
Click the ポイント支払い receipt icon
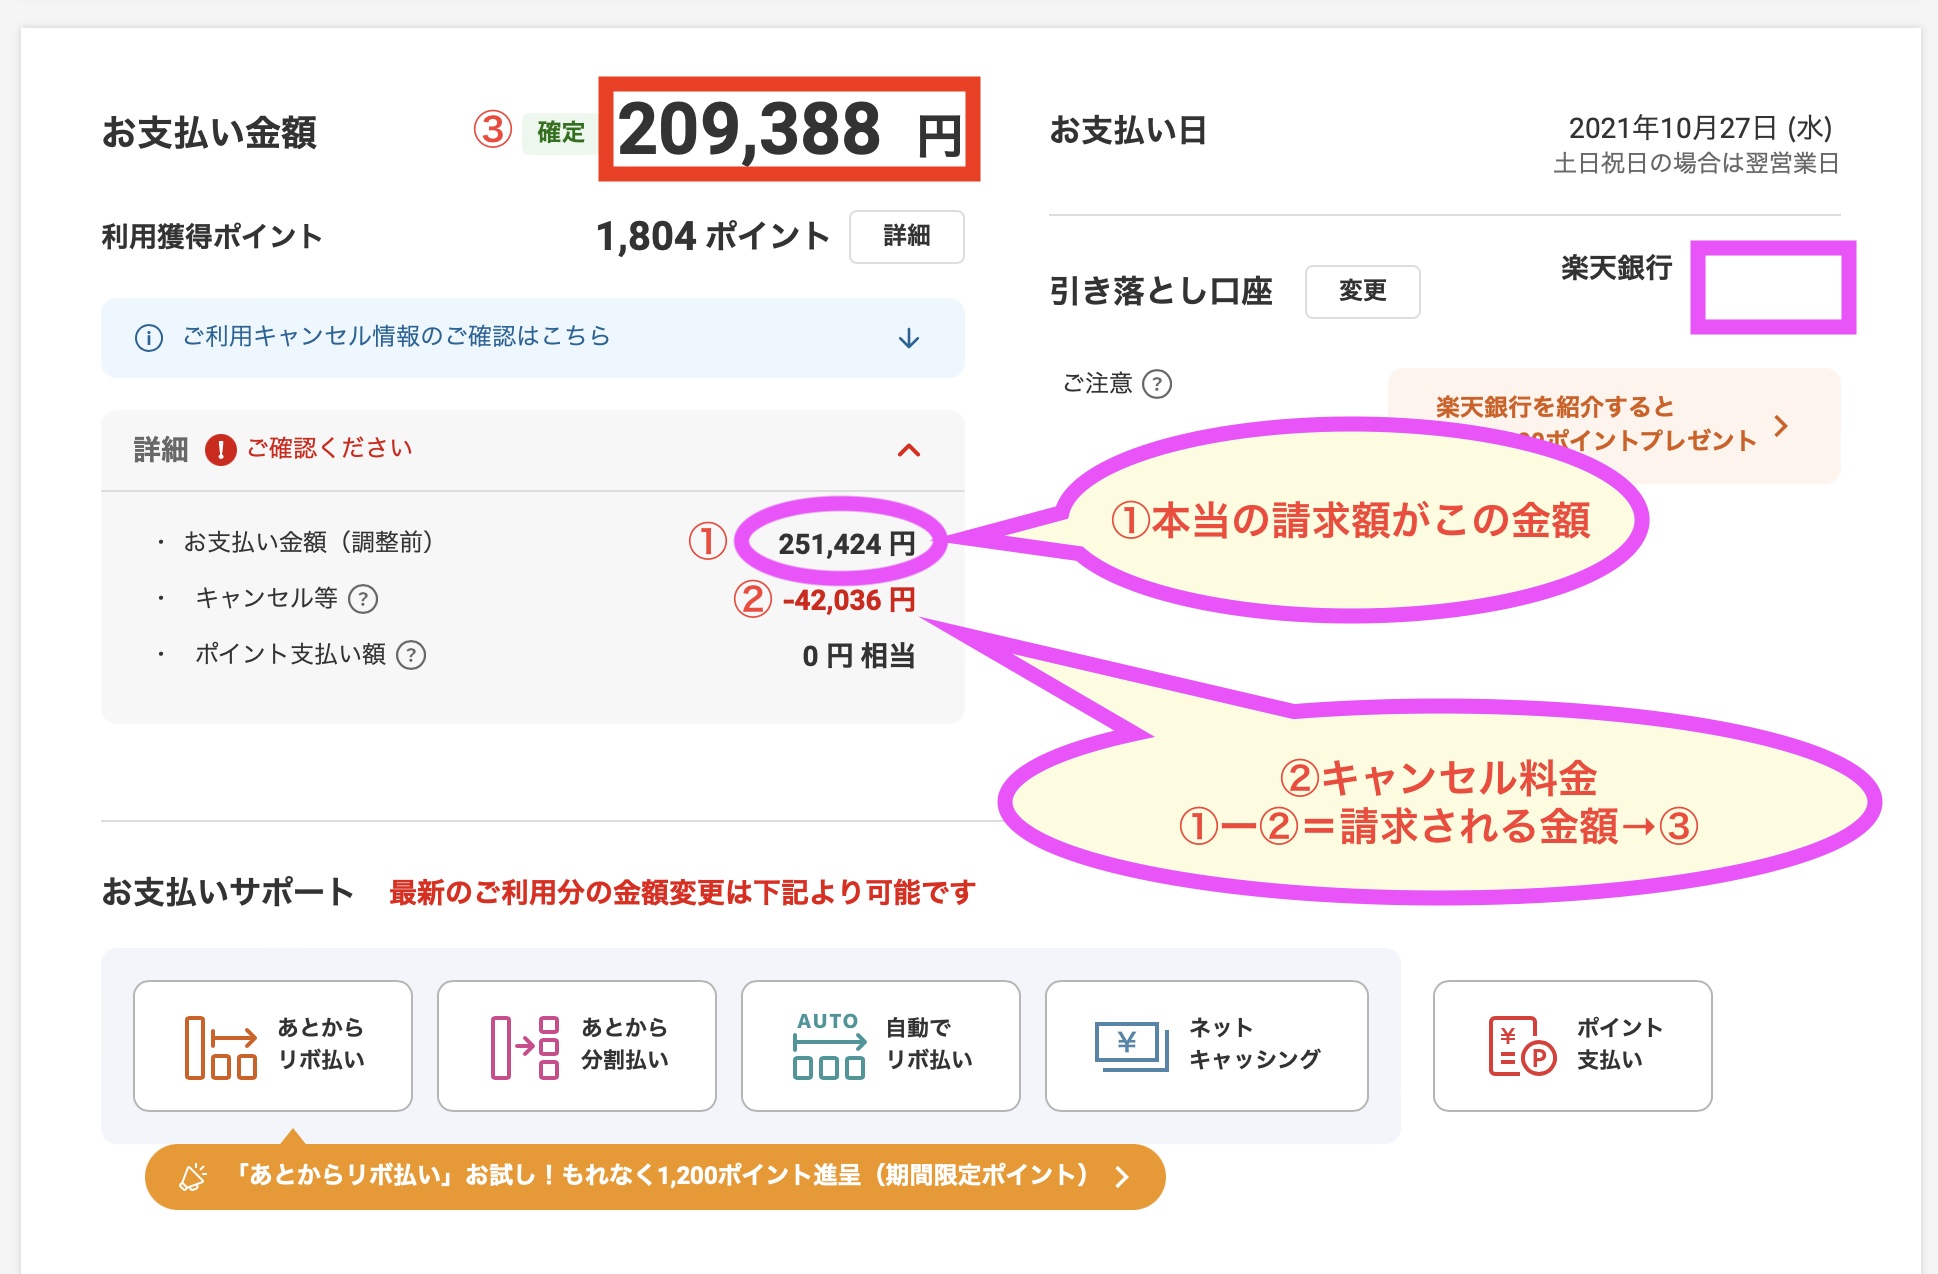pyautogui.click(x=1522, y=1046)
